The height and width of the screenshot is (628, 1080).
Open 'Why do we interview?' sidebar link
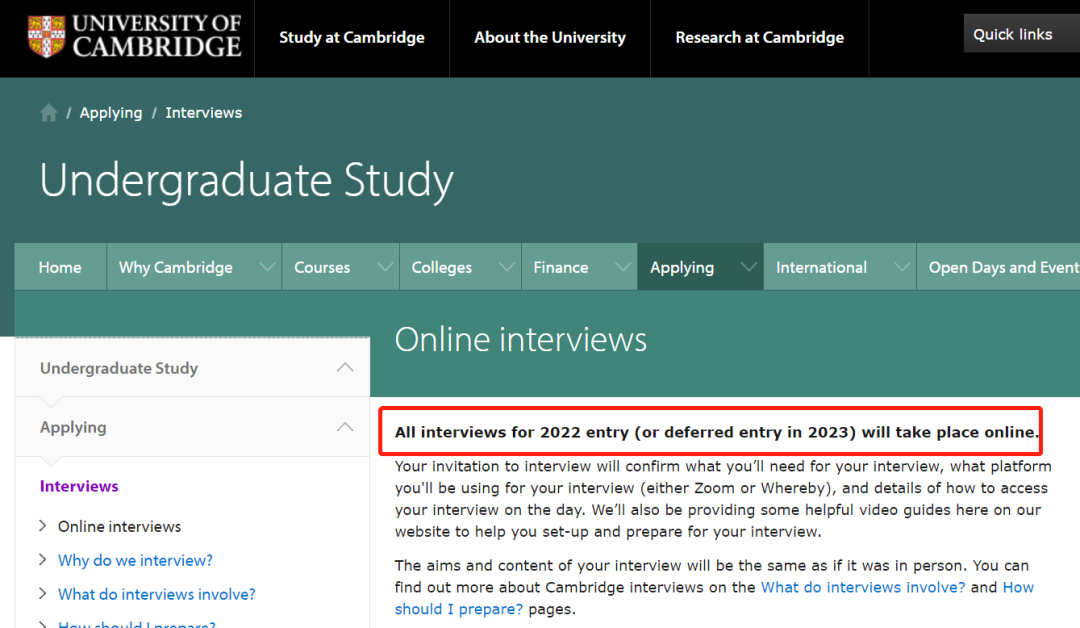pos(135,560)
